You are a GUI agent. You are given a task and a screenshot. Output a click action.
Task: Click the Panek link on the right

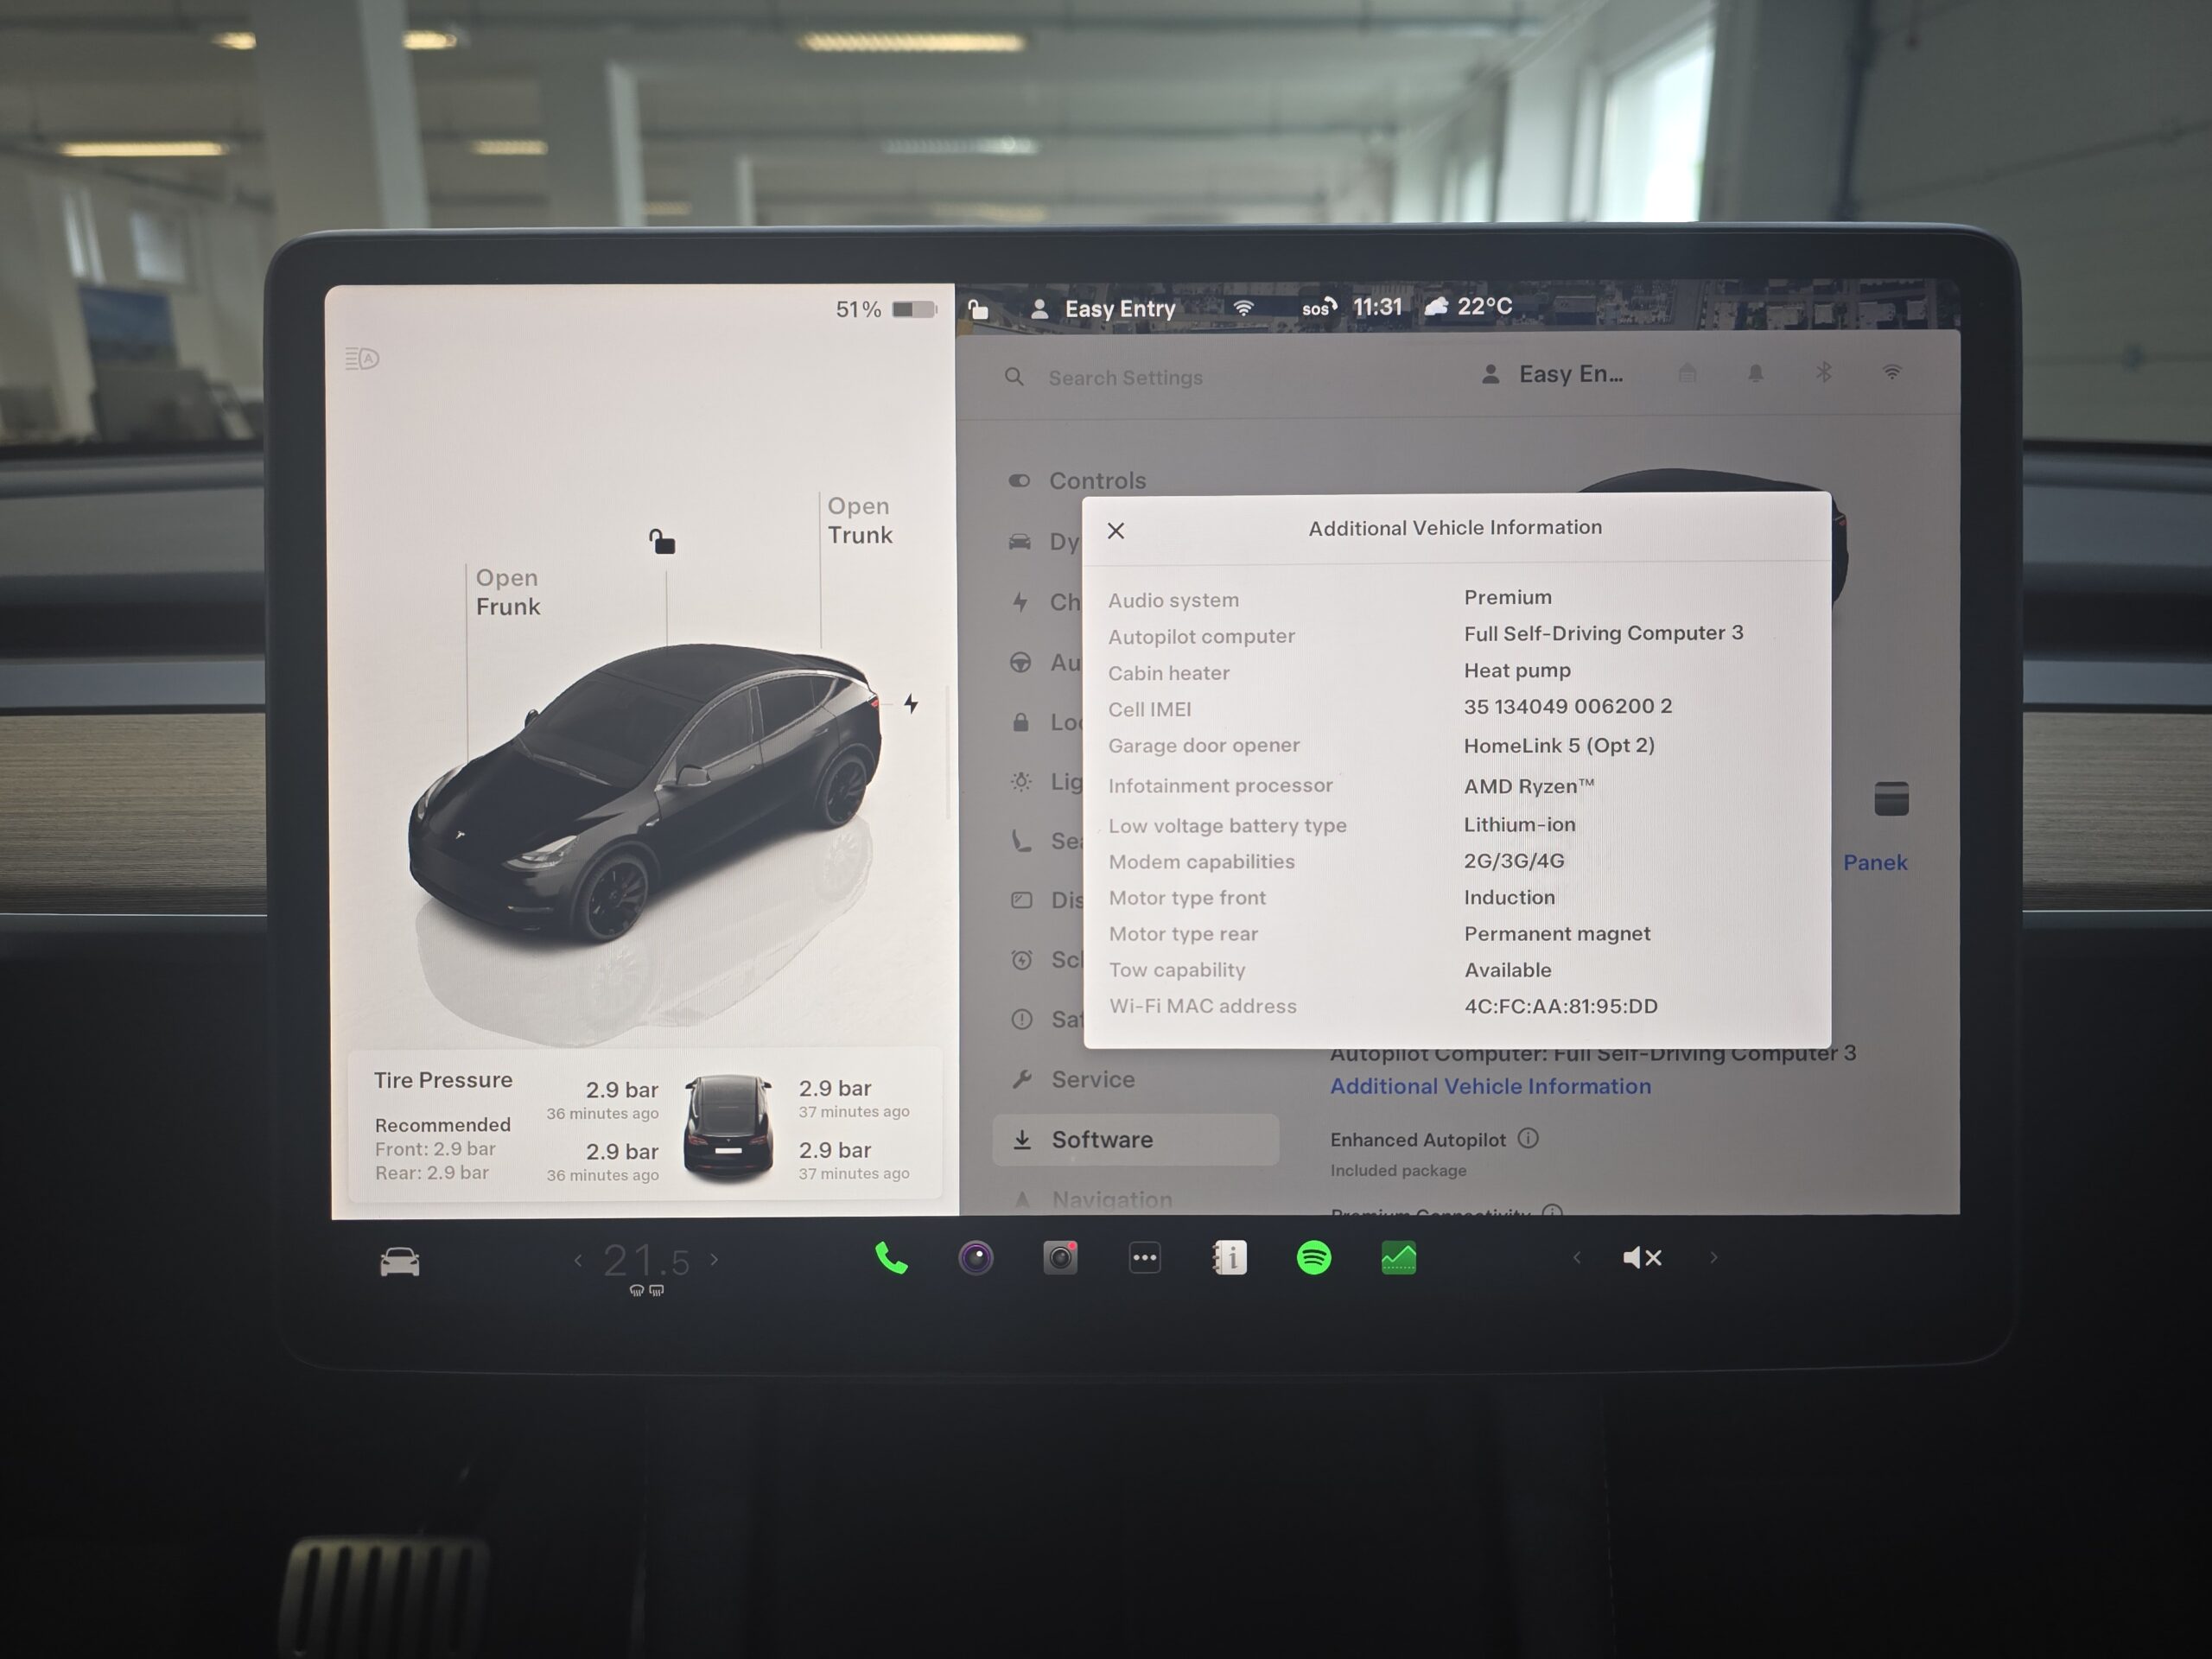click(x=1875, y=862)
